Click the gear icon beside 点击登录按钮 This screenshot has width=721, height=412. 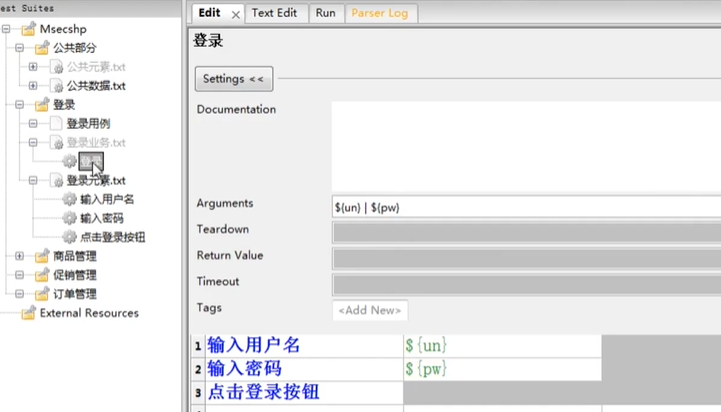(x=69, y=237)
